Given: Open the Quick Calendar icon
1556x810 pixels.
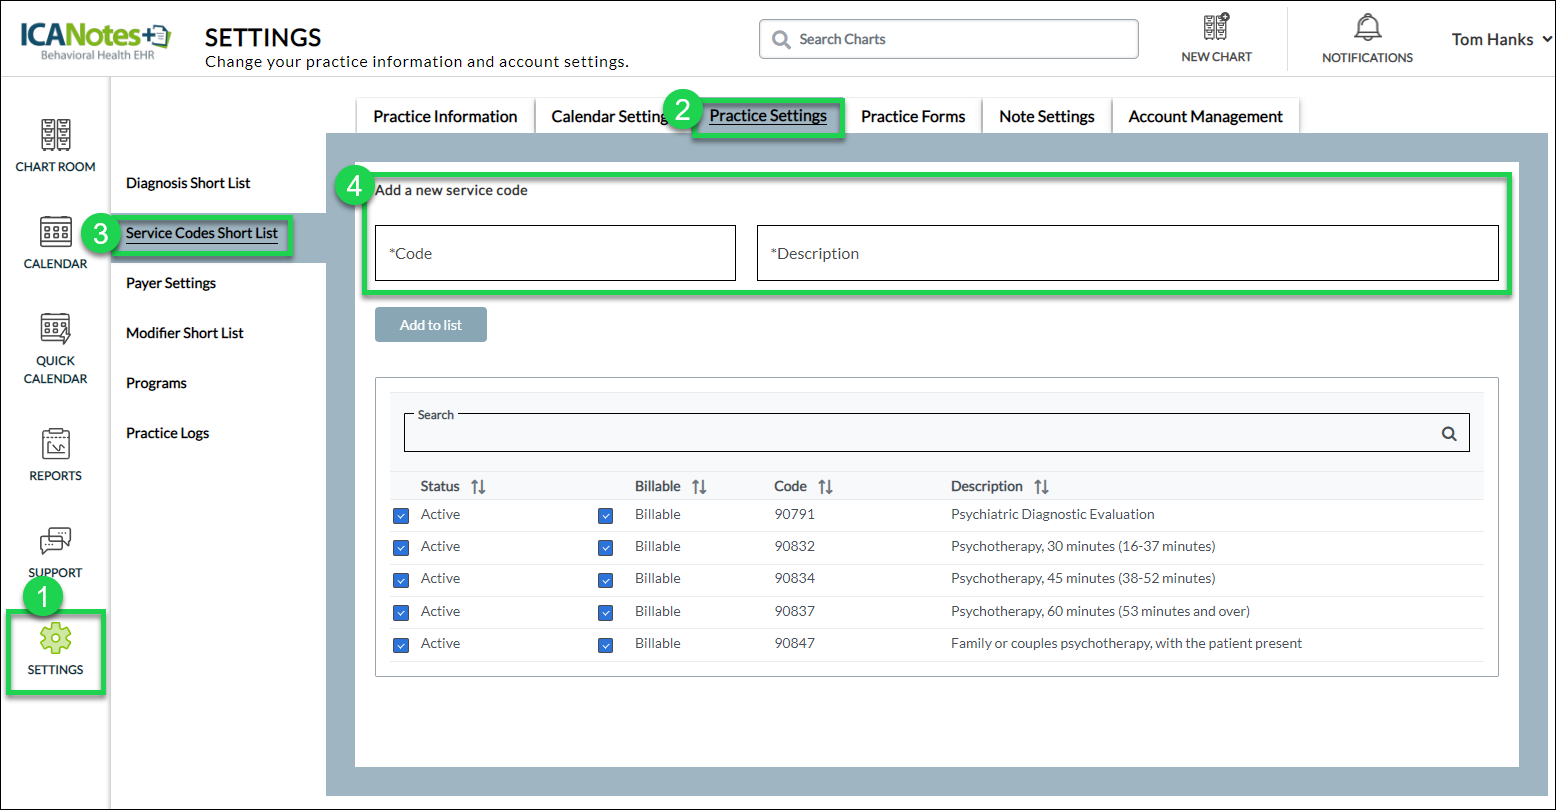Looking at the screenshot, I should (x=55, y=329).
